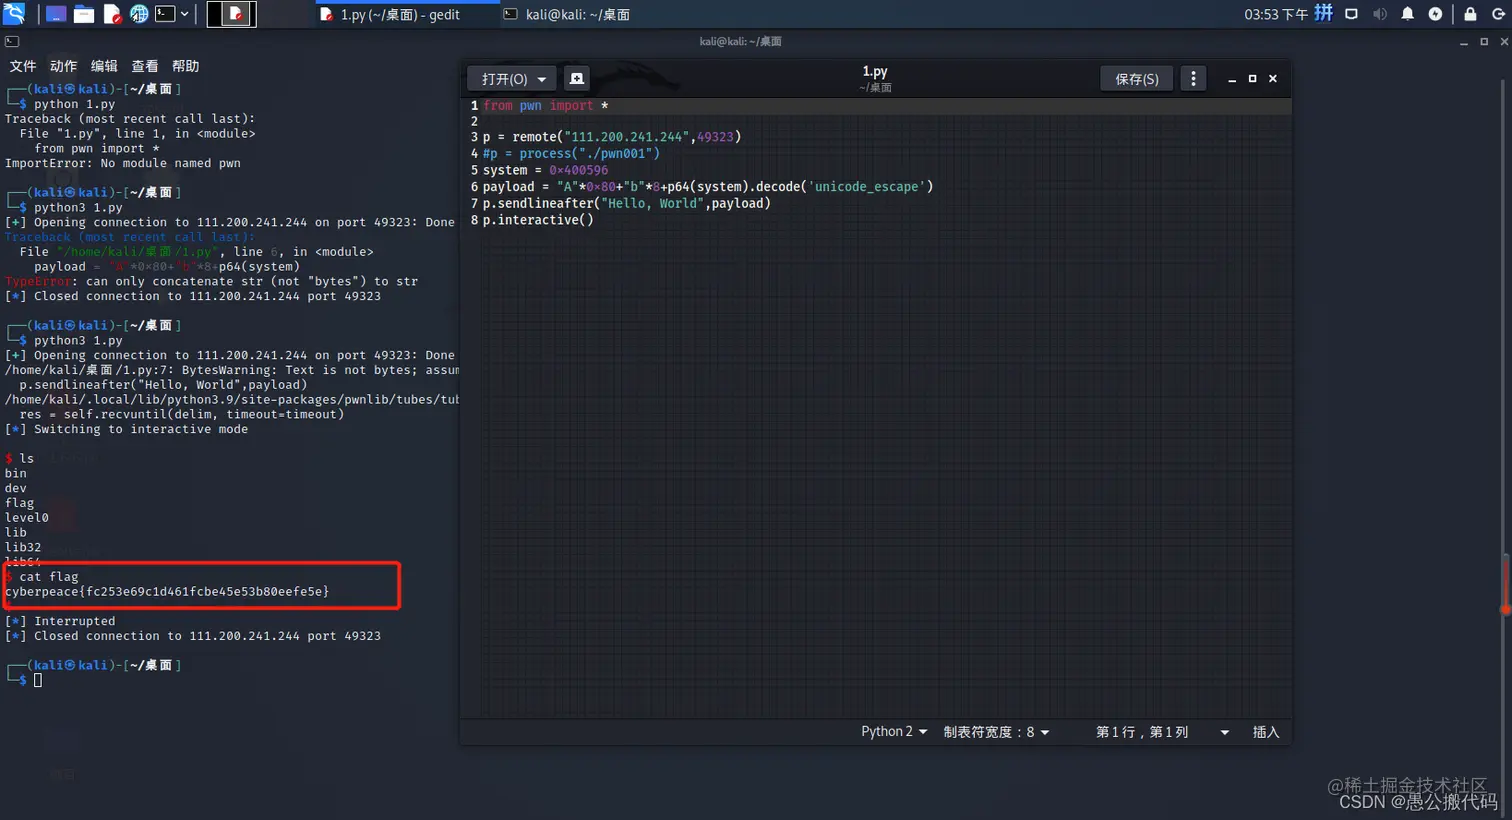Minimize the gedit window

coord(1232,79)
